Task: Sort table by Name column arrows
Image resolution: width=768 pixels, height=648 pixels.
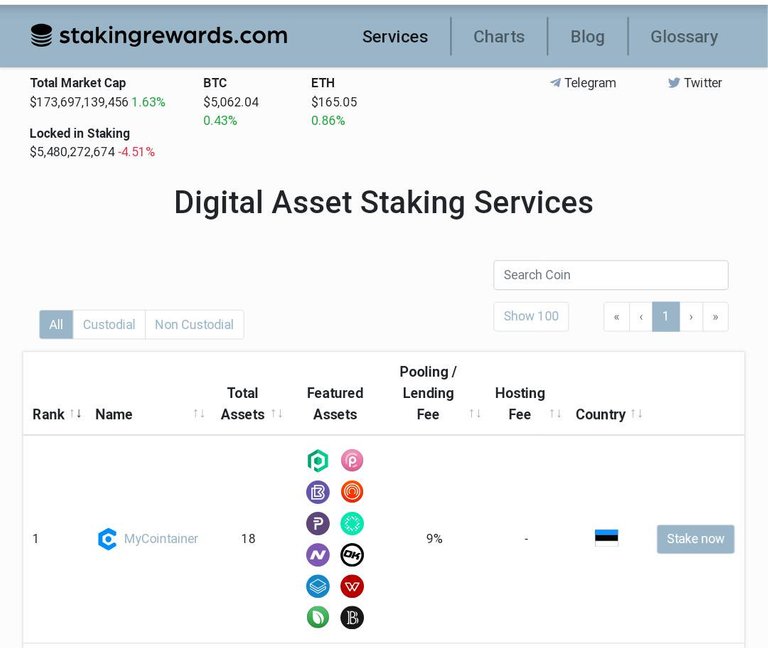Action: tap(198, 414)
